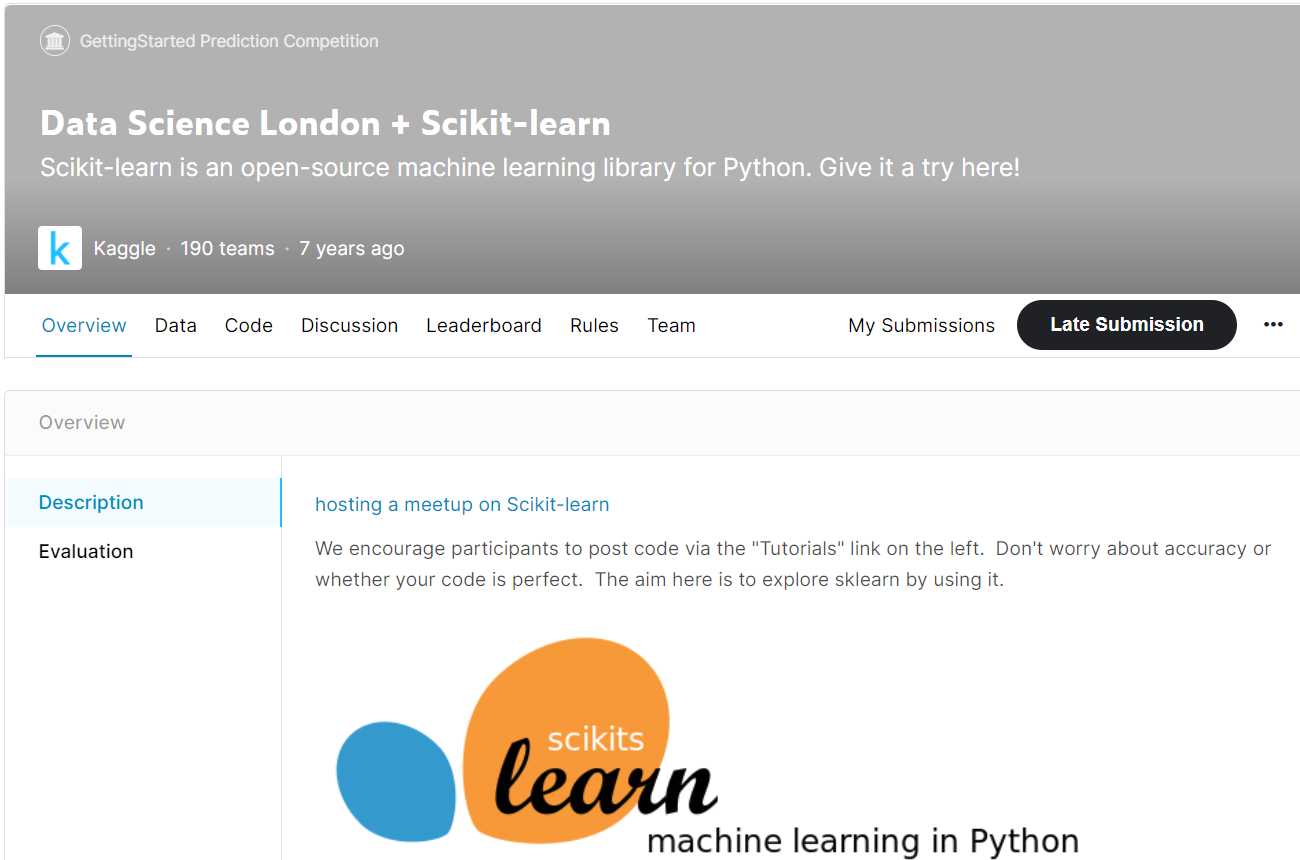
Task: Open the three-dot more options menu
Action: (x=1273, y=325)
